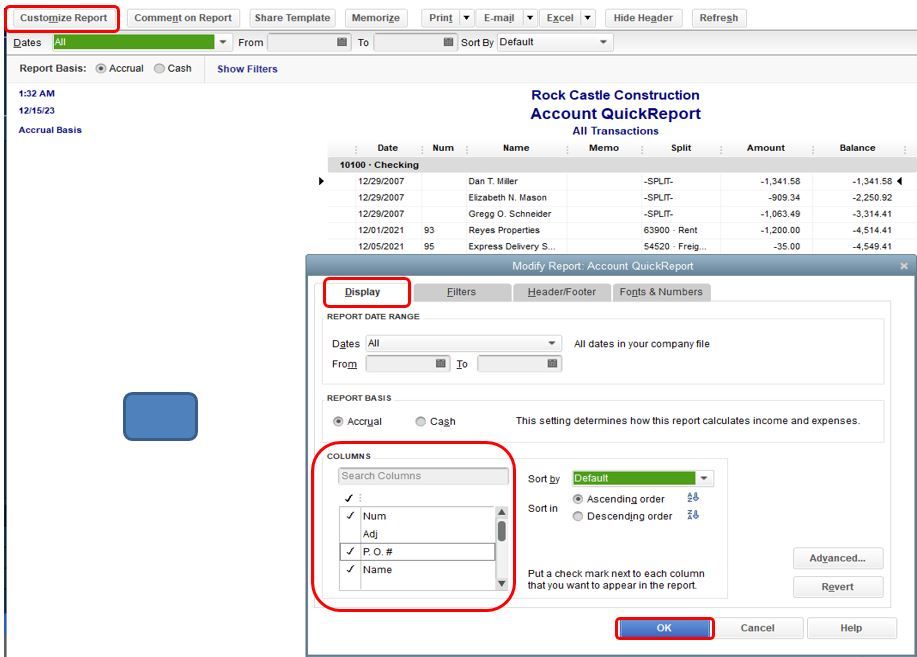The width and height of the screenshot is (917, 657).
Task: Select Accrual in top report basis
Action: click(x=101, y=68)
